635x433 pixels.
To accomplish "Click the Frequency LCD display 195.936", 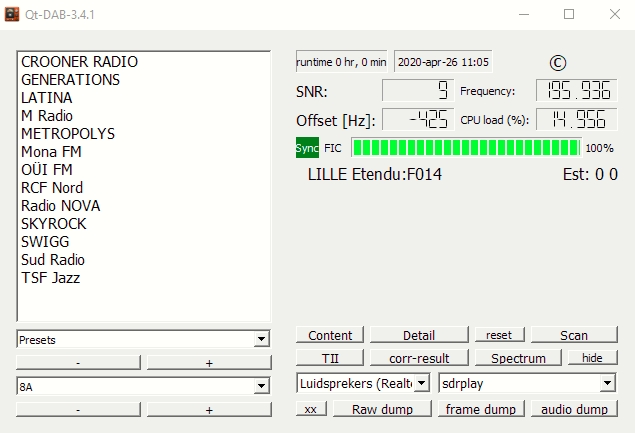I will point(577,90).
